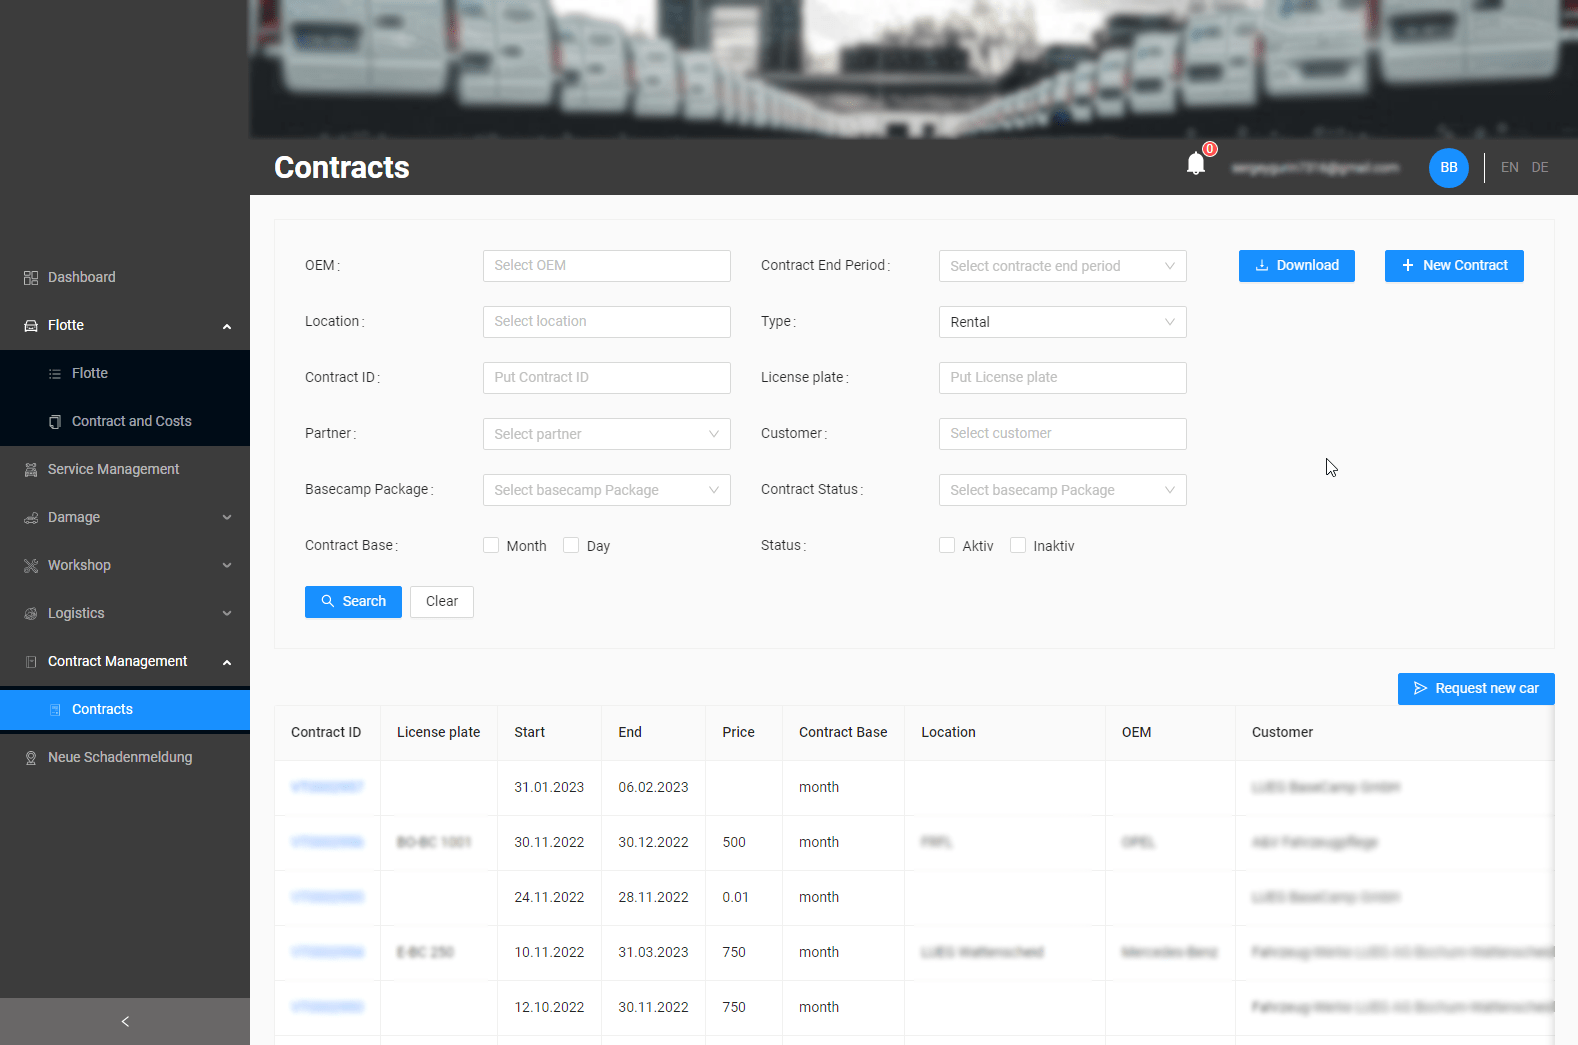Click the Contract Base column header
This screenshot has height=1045, width=1578.
coord(843,733)
